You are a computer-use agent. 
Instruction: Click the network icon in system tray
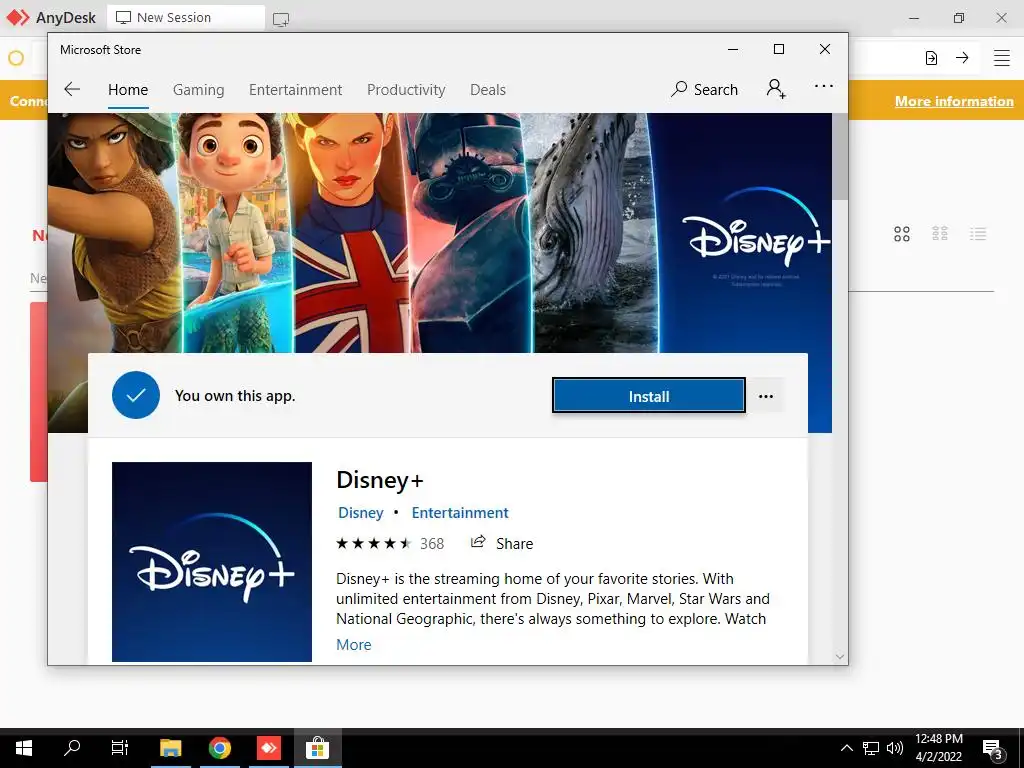click(x=871, y=748)
